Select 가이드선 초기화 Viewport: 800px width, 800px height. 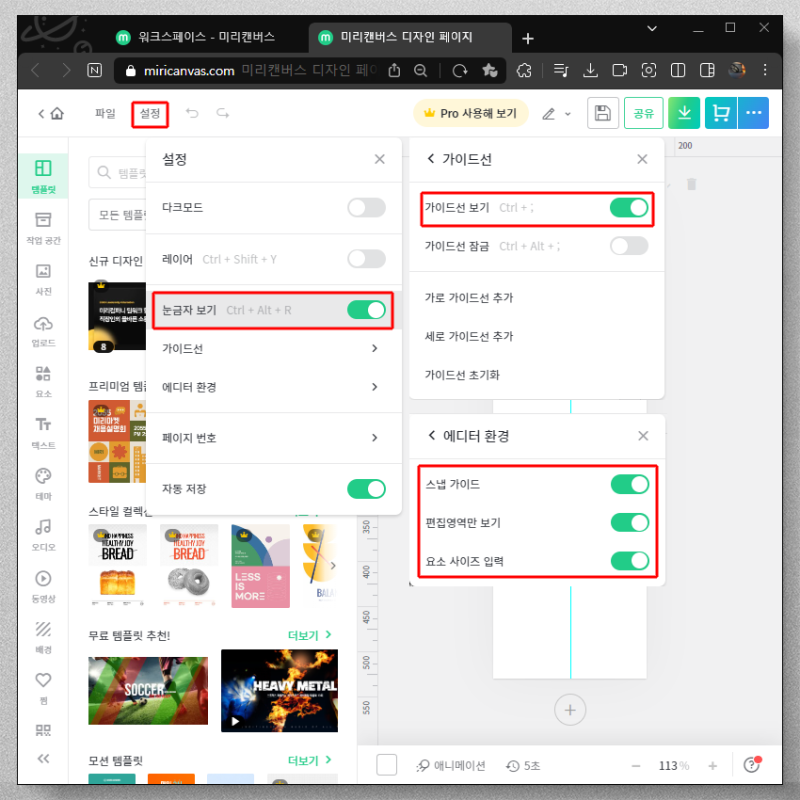(x=462, y=375)
